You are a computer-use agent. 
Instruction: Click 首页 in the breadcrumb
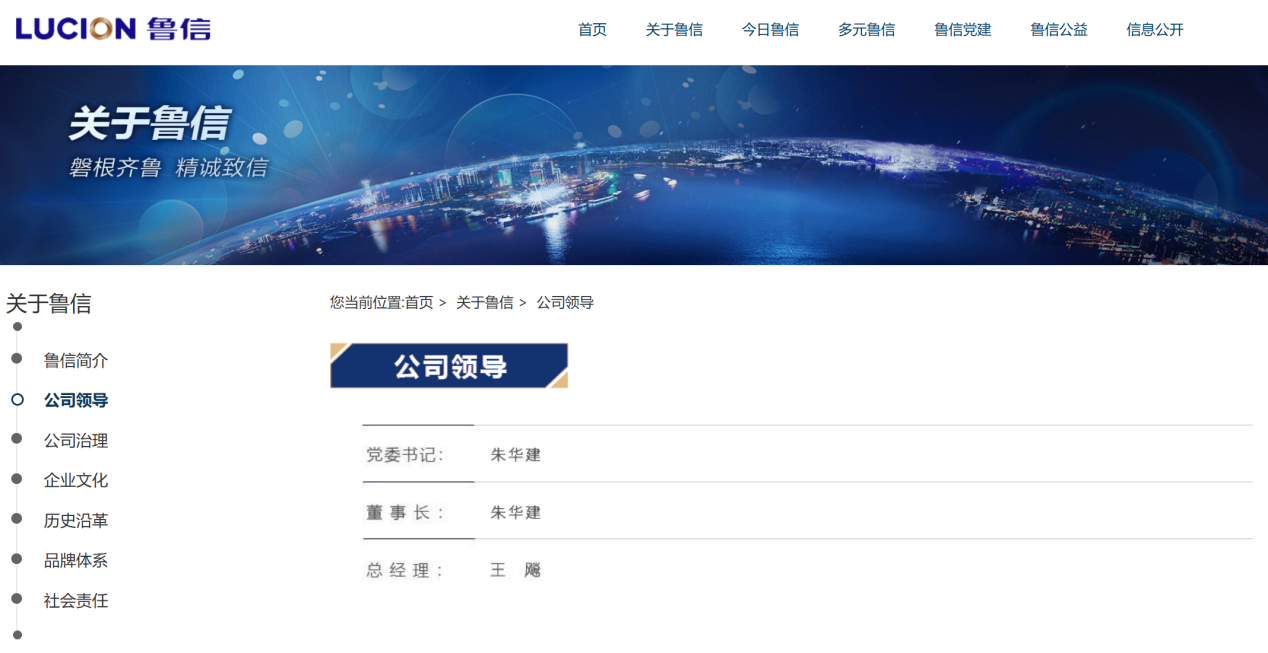[419, 302]
